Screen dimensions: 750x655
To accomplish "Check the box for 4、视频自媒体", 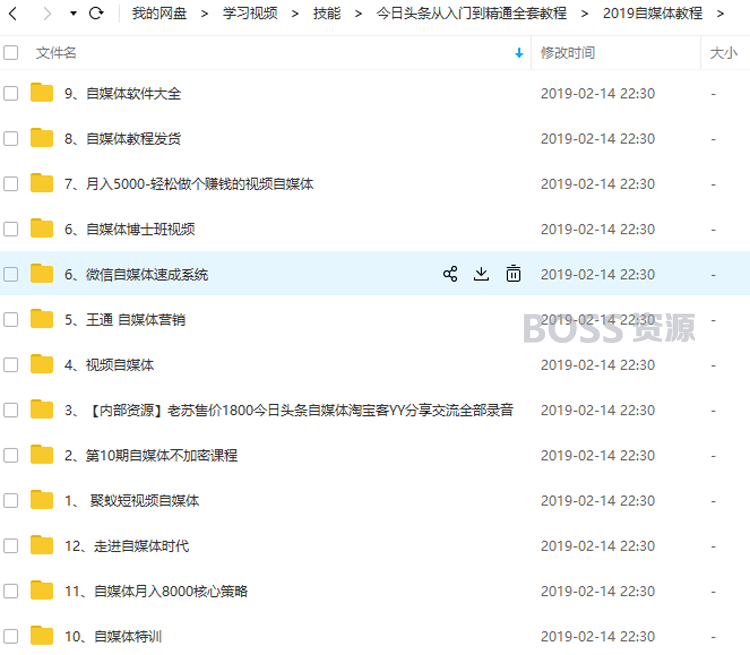I will pyautogui.click(x=11, y=365).
